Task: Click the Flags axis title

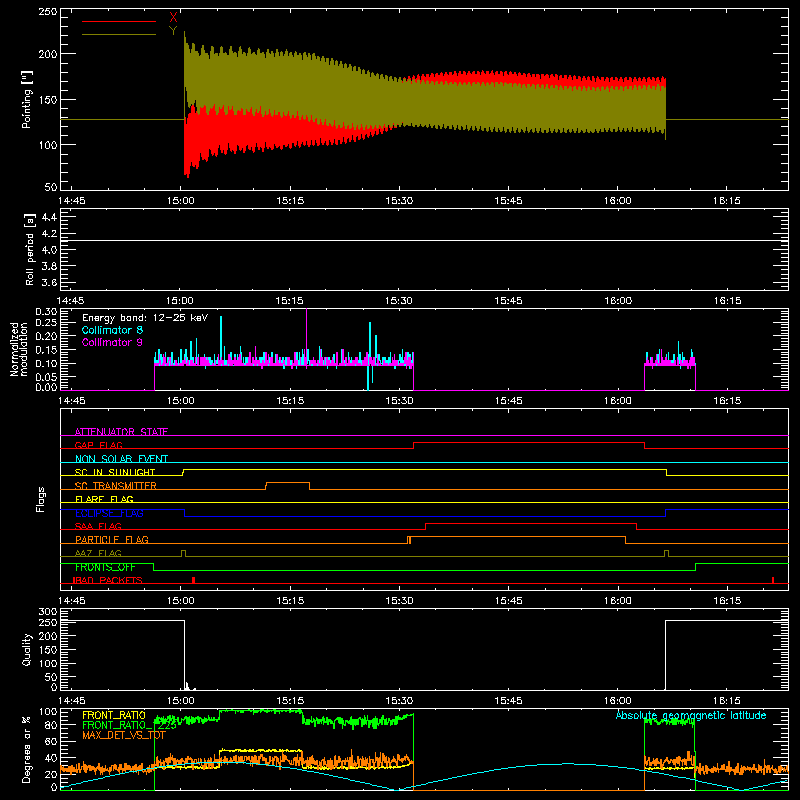Action: [x=40, y=499]
